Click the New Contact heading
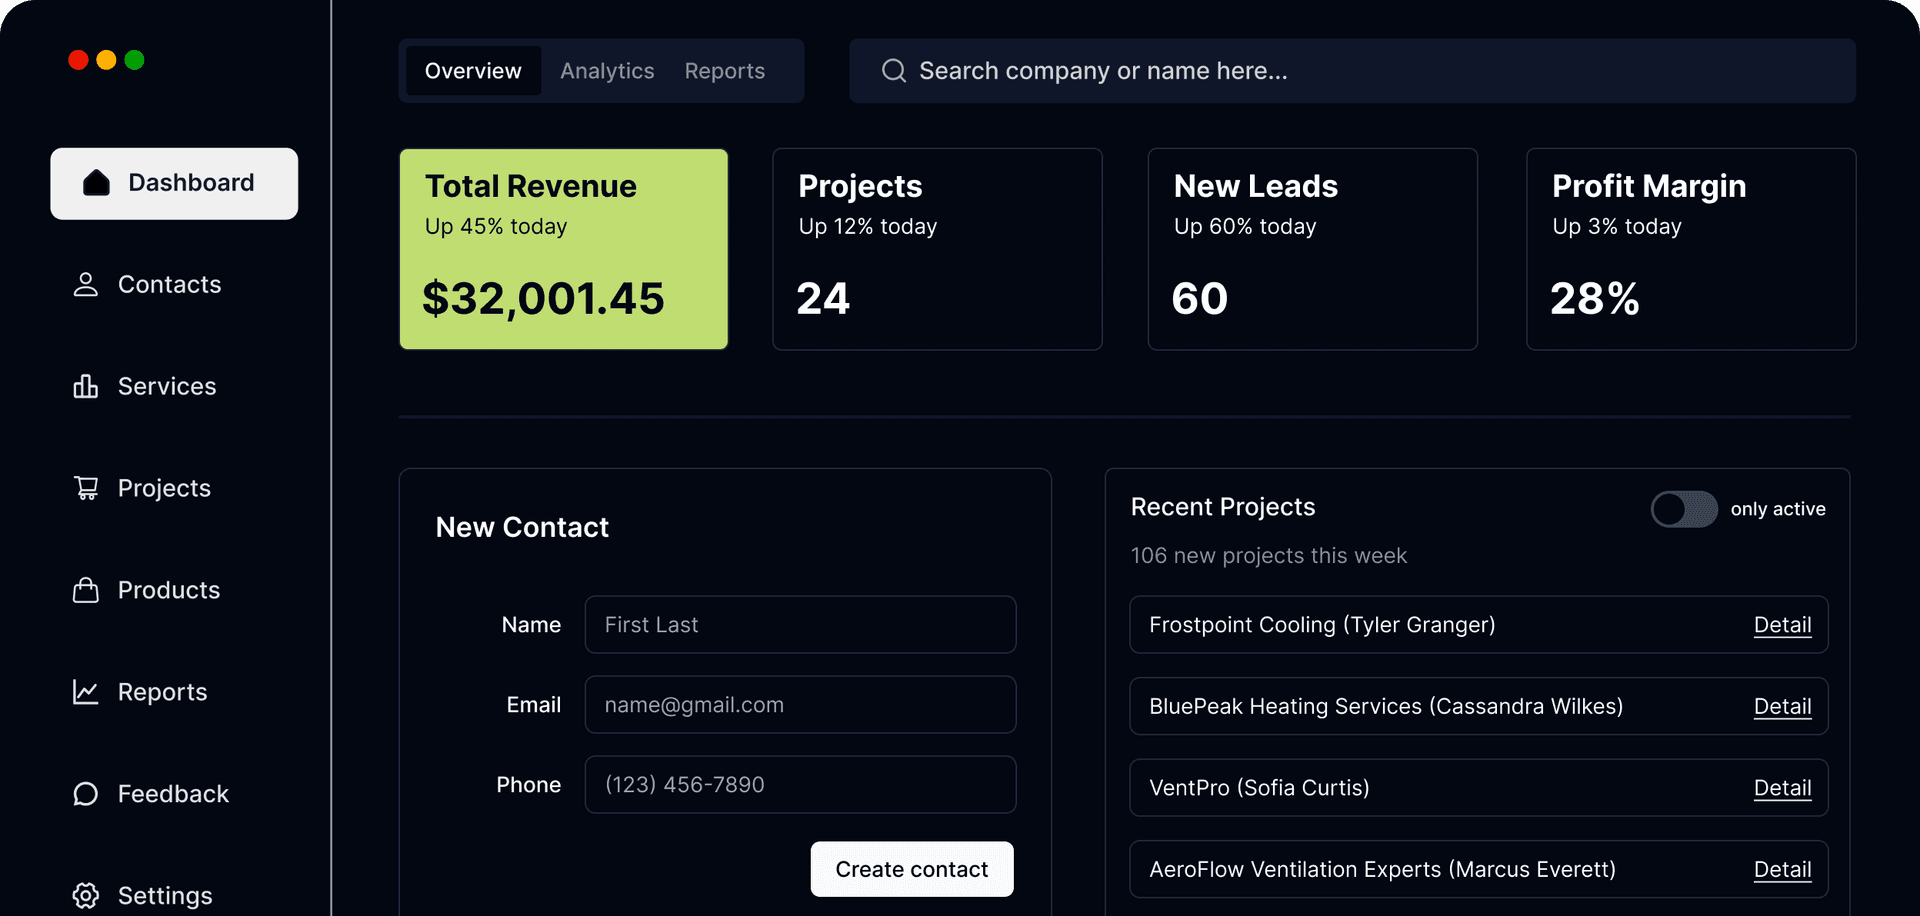 point(522,527)
